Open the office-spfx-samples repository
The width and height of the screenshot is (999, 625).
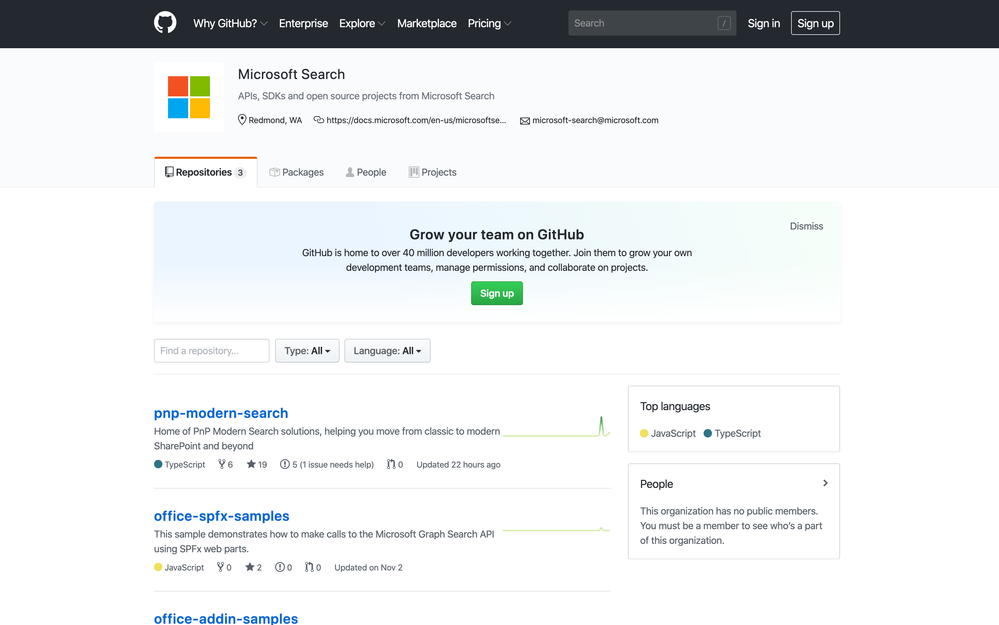[x=222, y=515]
